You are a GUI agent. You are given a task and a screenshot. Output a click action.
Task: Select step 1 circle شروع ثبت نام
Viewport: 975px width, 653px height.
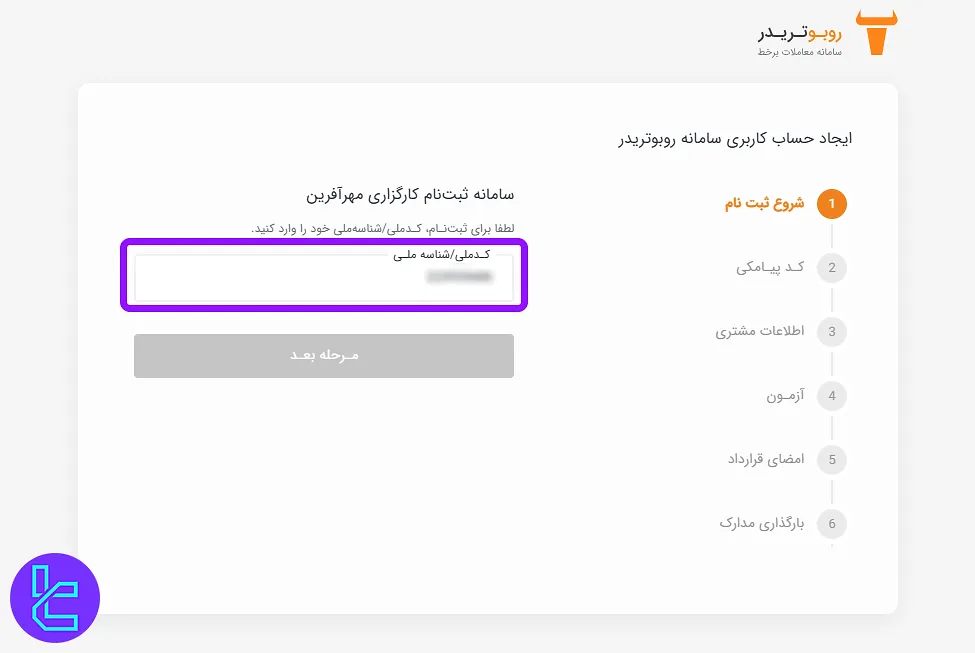[x=831, y=203]
